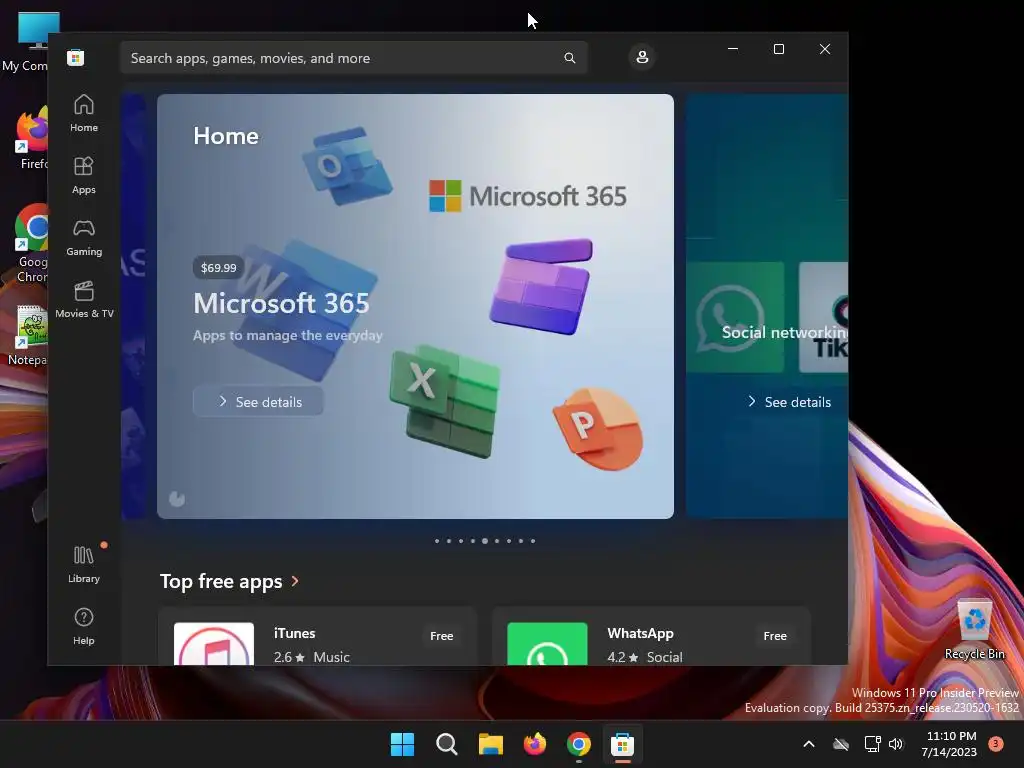Open the Windows Start menu

pos(402,744)
